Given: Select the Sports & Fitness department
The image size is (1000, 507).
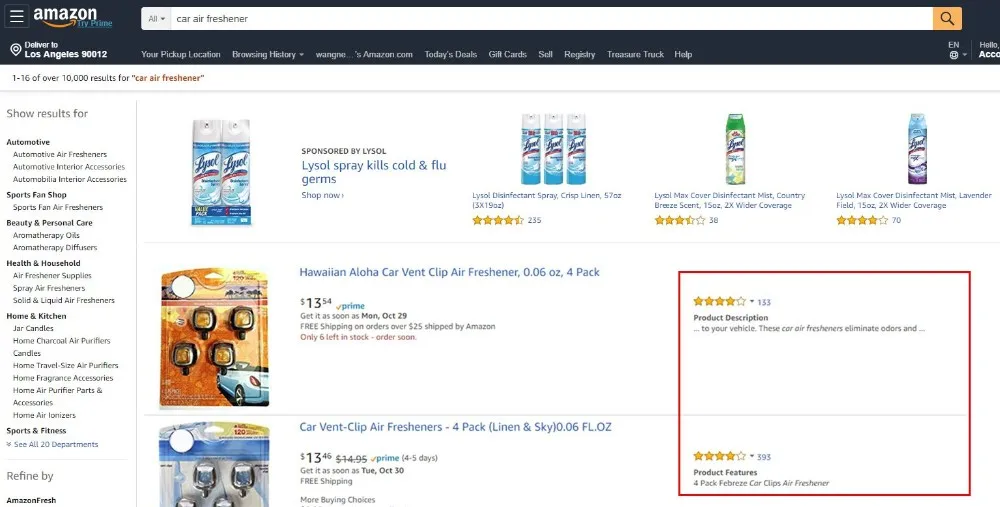Looking at the screenshot, I should click(x=36, y=431).
